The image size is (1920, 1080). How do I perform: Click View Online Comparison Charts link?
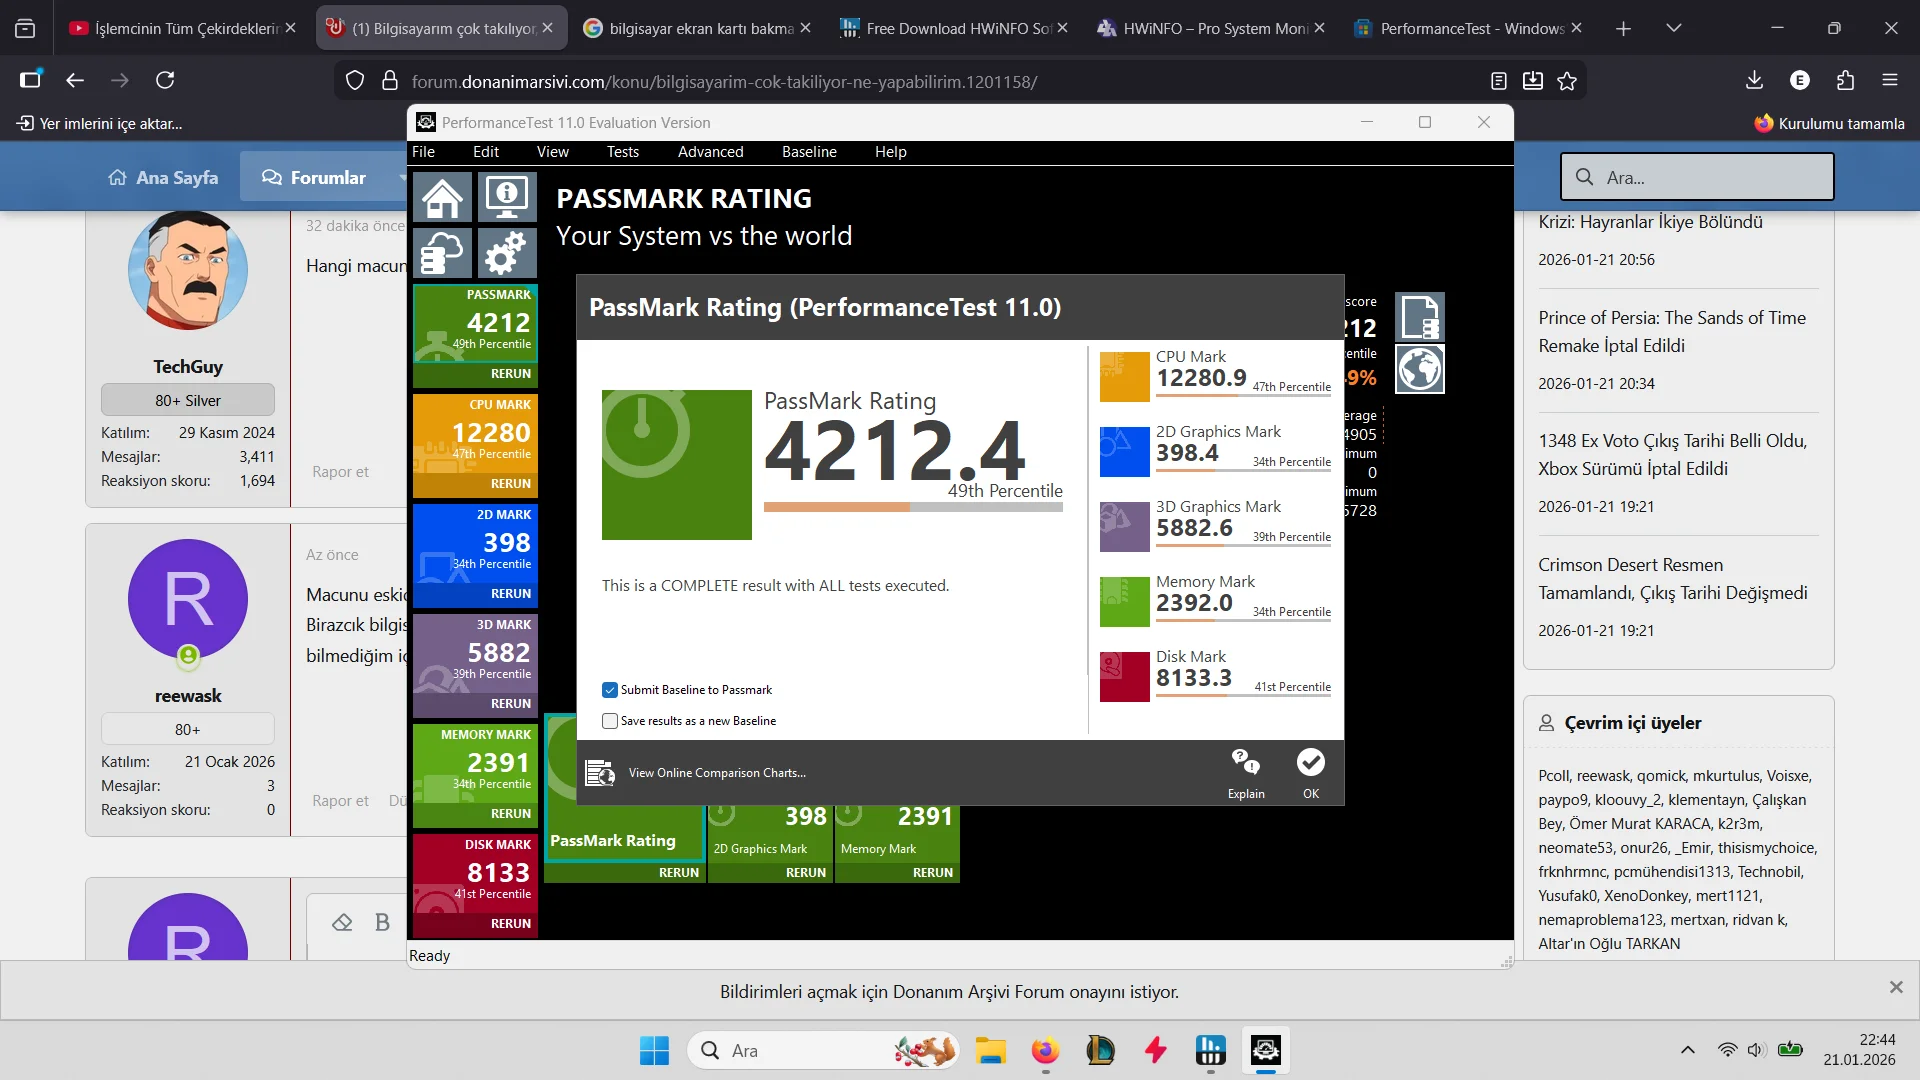click(x=716, y=773)
